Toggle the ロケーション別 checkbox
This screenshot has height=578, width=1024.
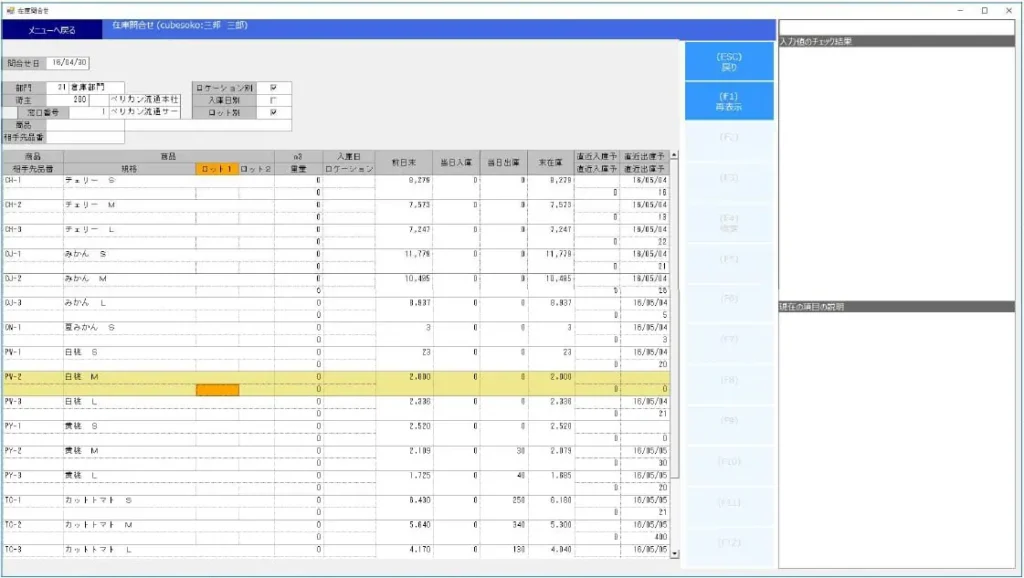(273, 87)
